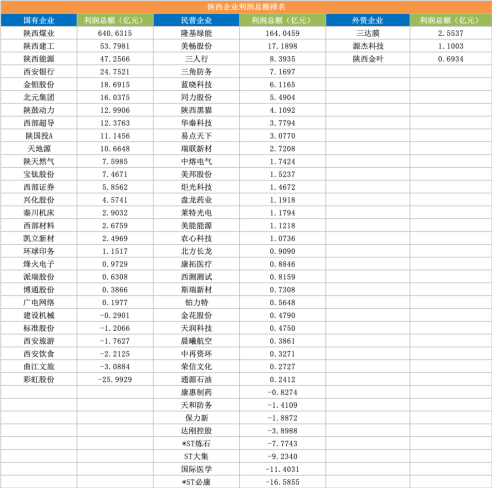Select the 源杰科技 cell
This screenshot has width=493, height=489.
coord(368,46)
